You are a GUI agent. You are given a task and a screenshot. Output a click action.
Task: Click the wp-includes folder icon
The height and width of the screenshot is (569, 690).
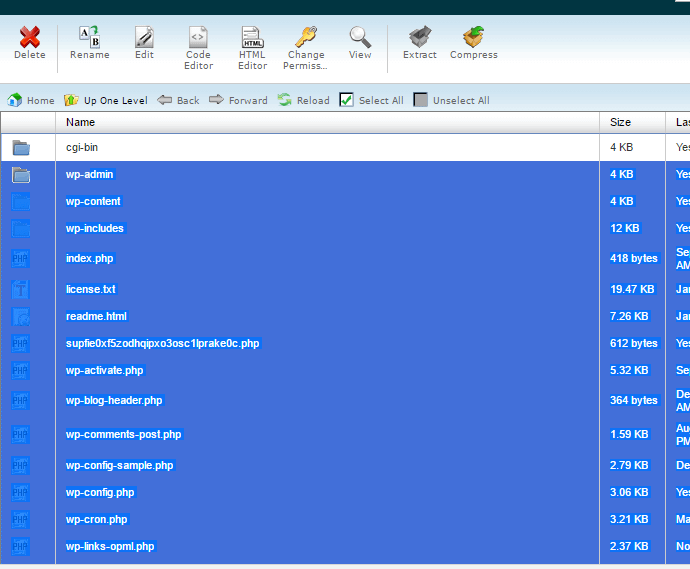click(x=21, y=229)
